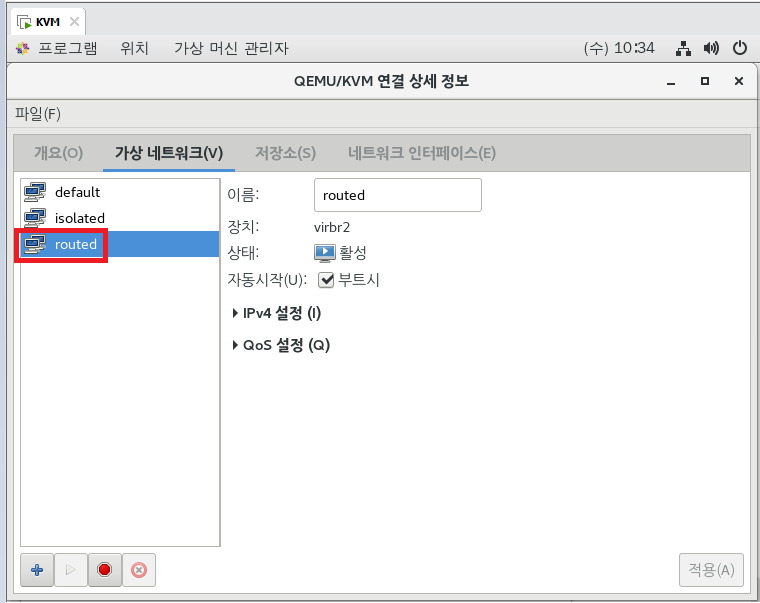The height and width of the screenshot is (603, 760).
Task: Stop the network with the red stop button
Action: click(104, 570)
